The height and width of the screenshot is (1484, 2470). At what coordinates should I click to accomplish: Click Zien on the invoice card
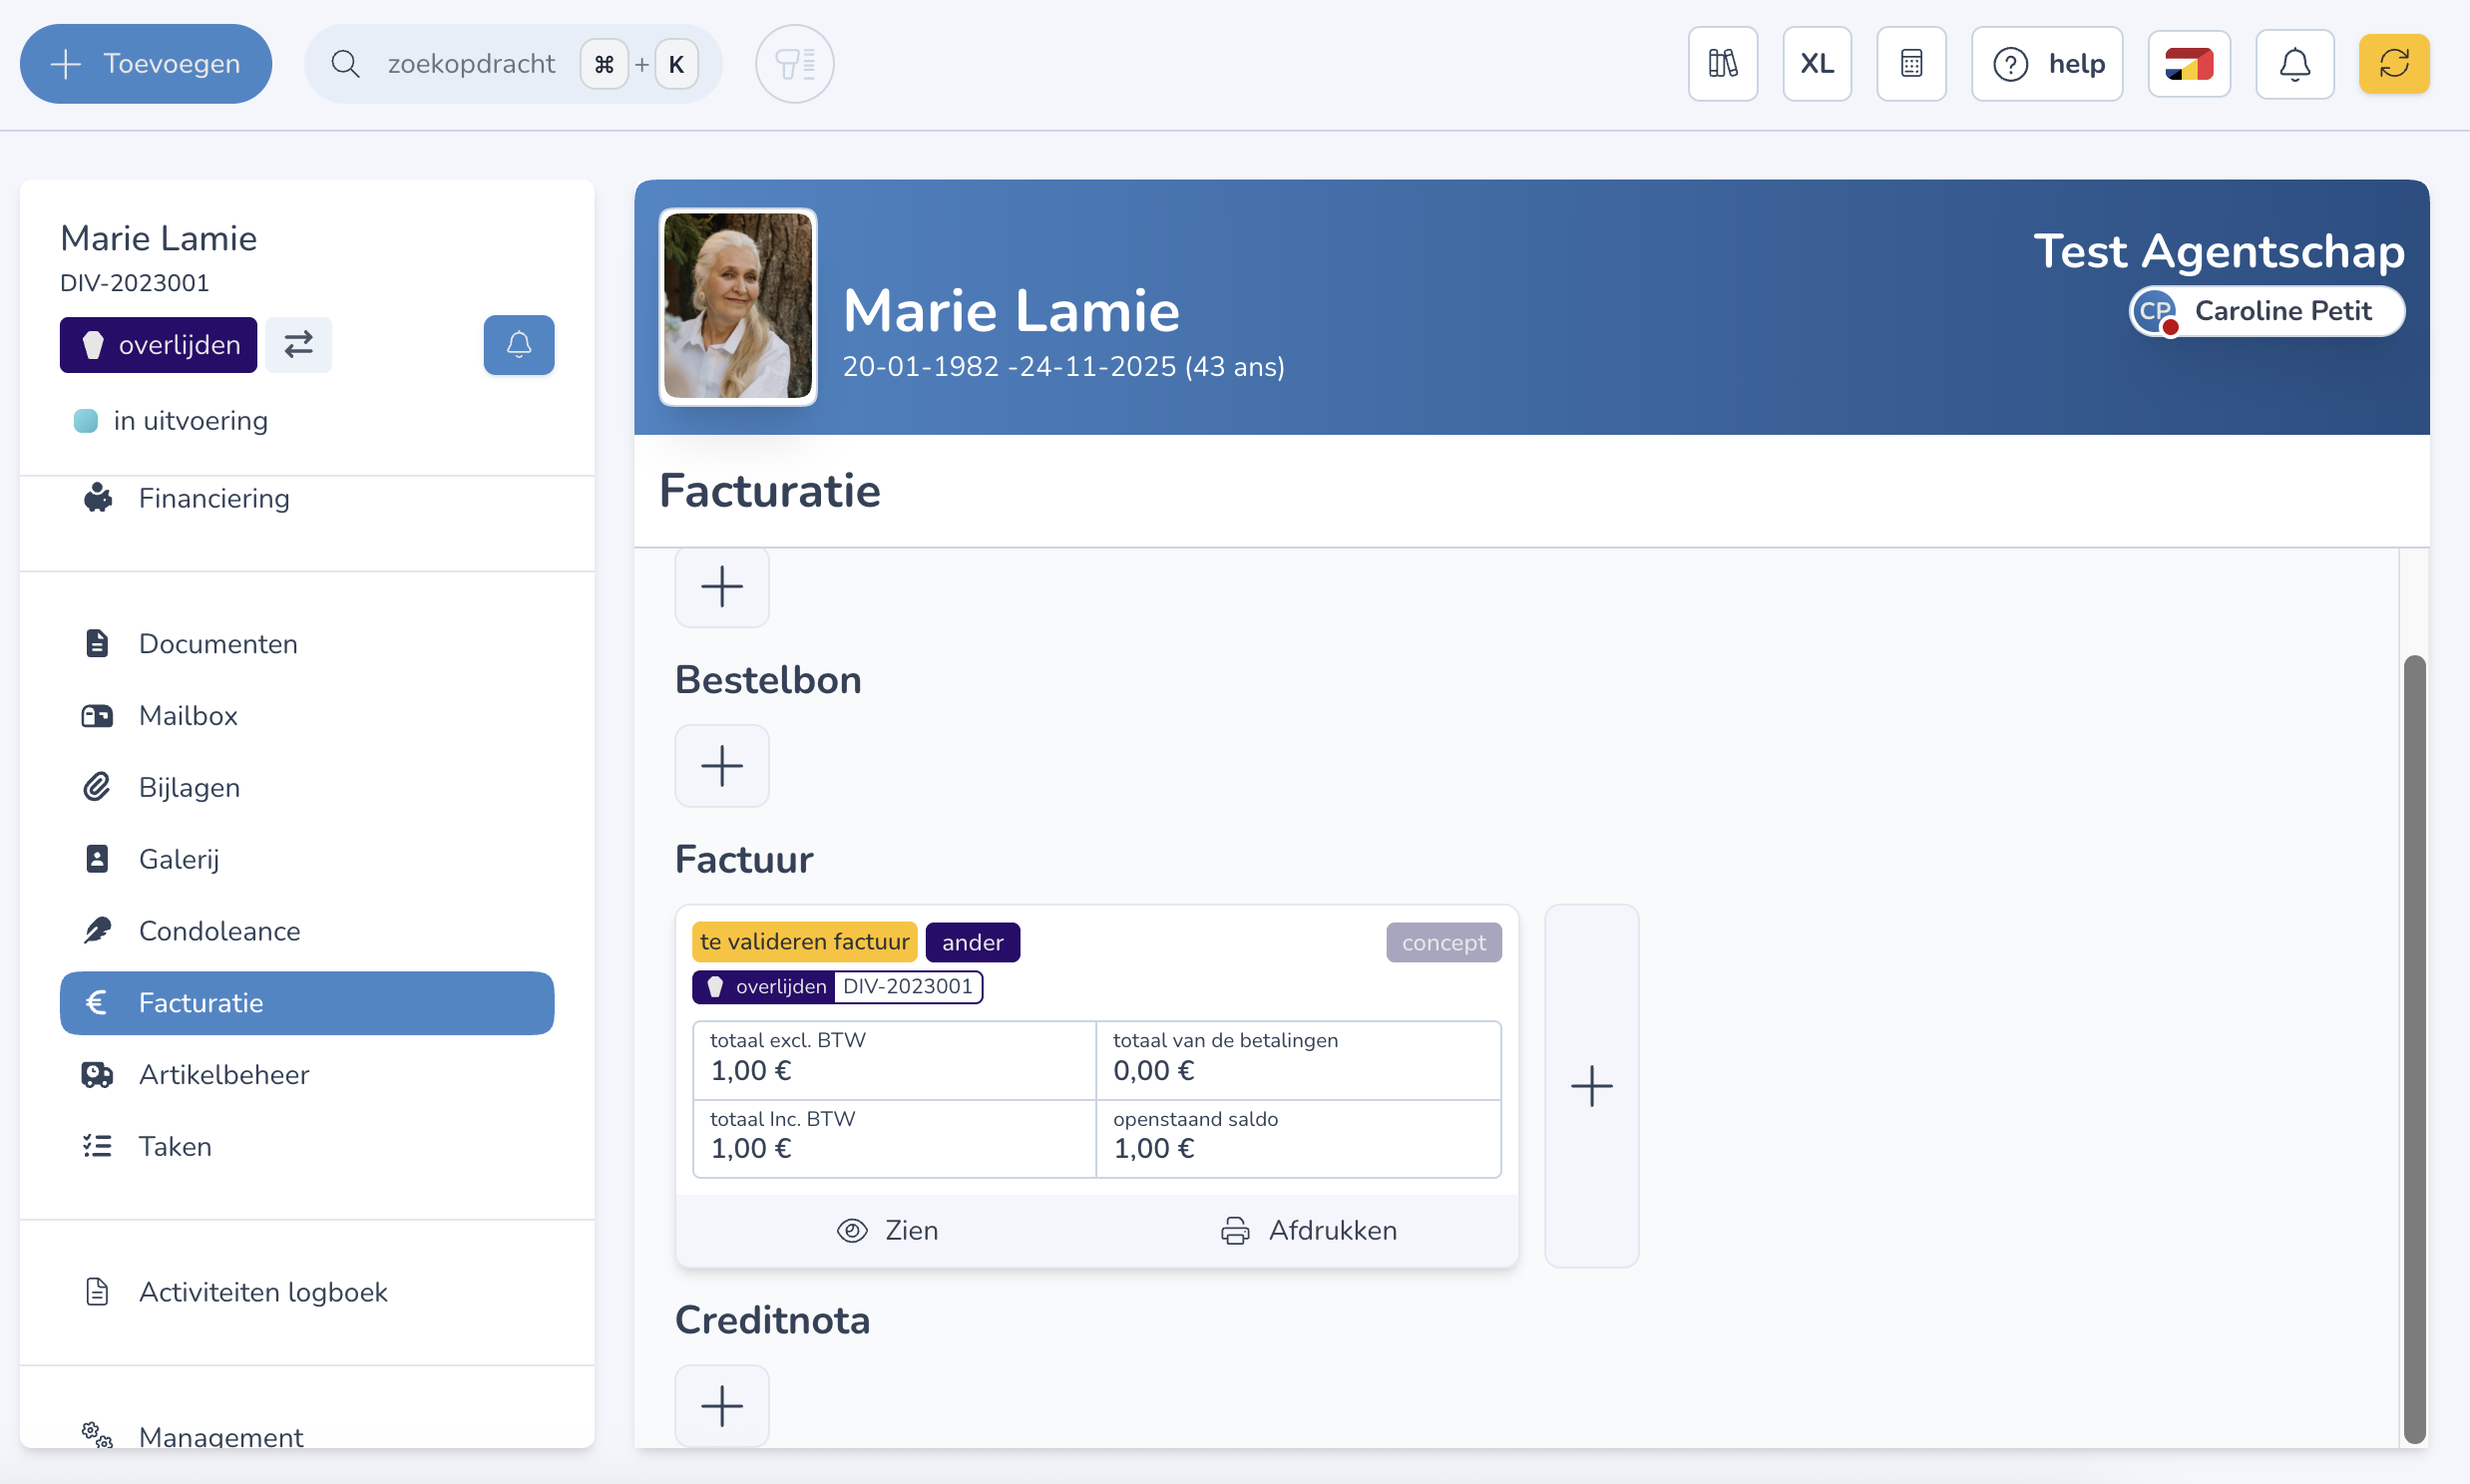[x=887, y=1230]
